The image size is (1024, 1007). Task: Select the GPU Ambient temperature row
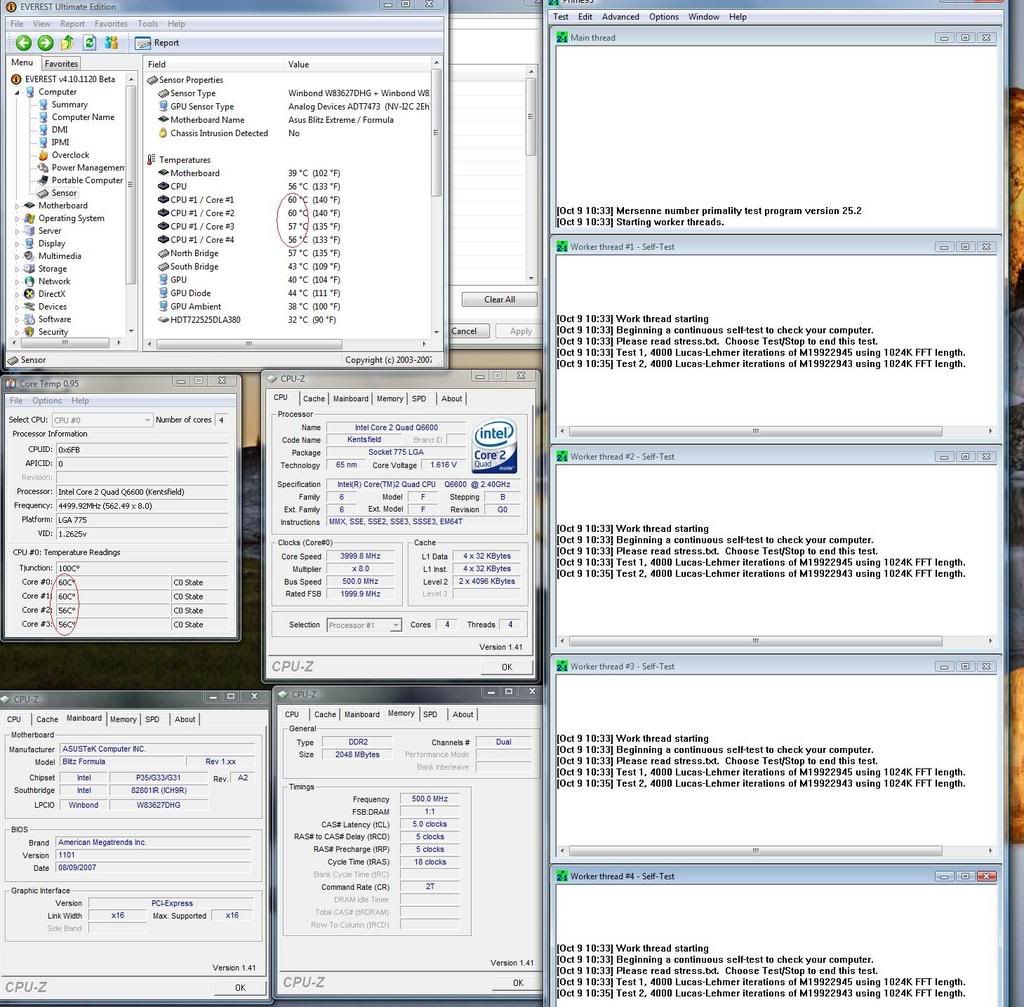click(x=287, y=306)
